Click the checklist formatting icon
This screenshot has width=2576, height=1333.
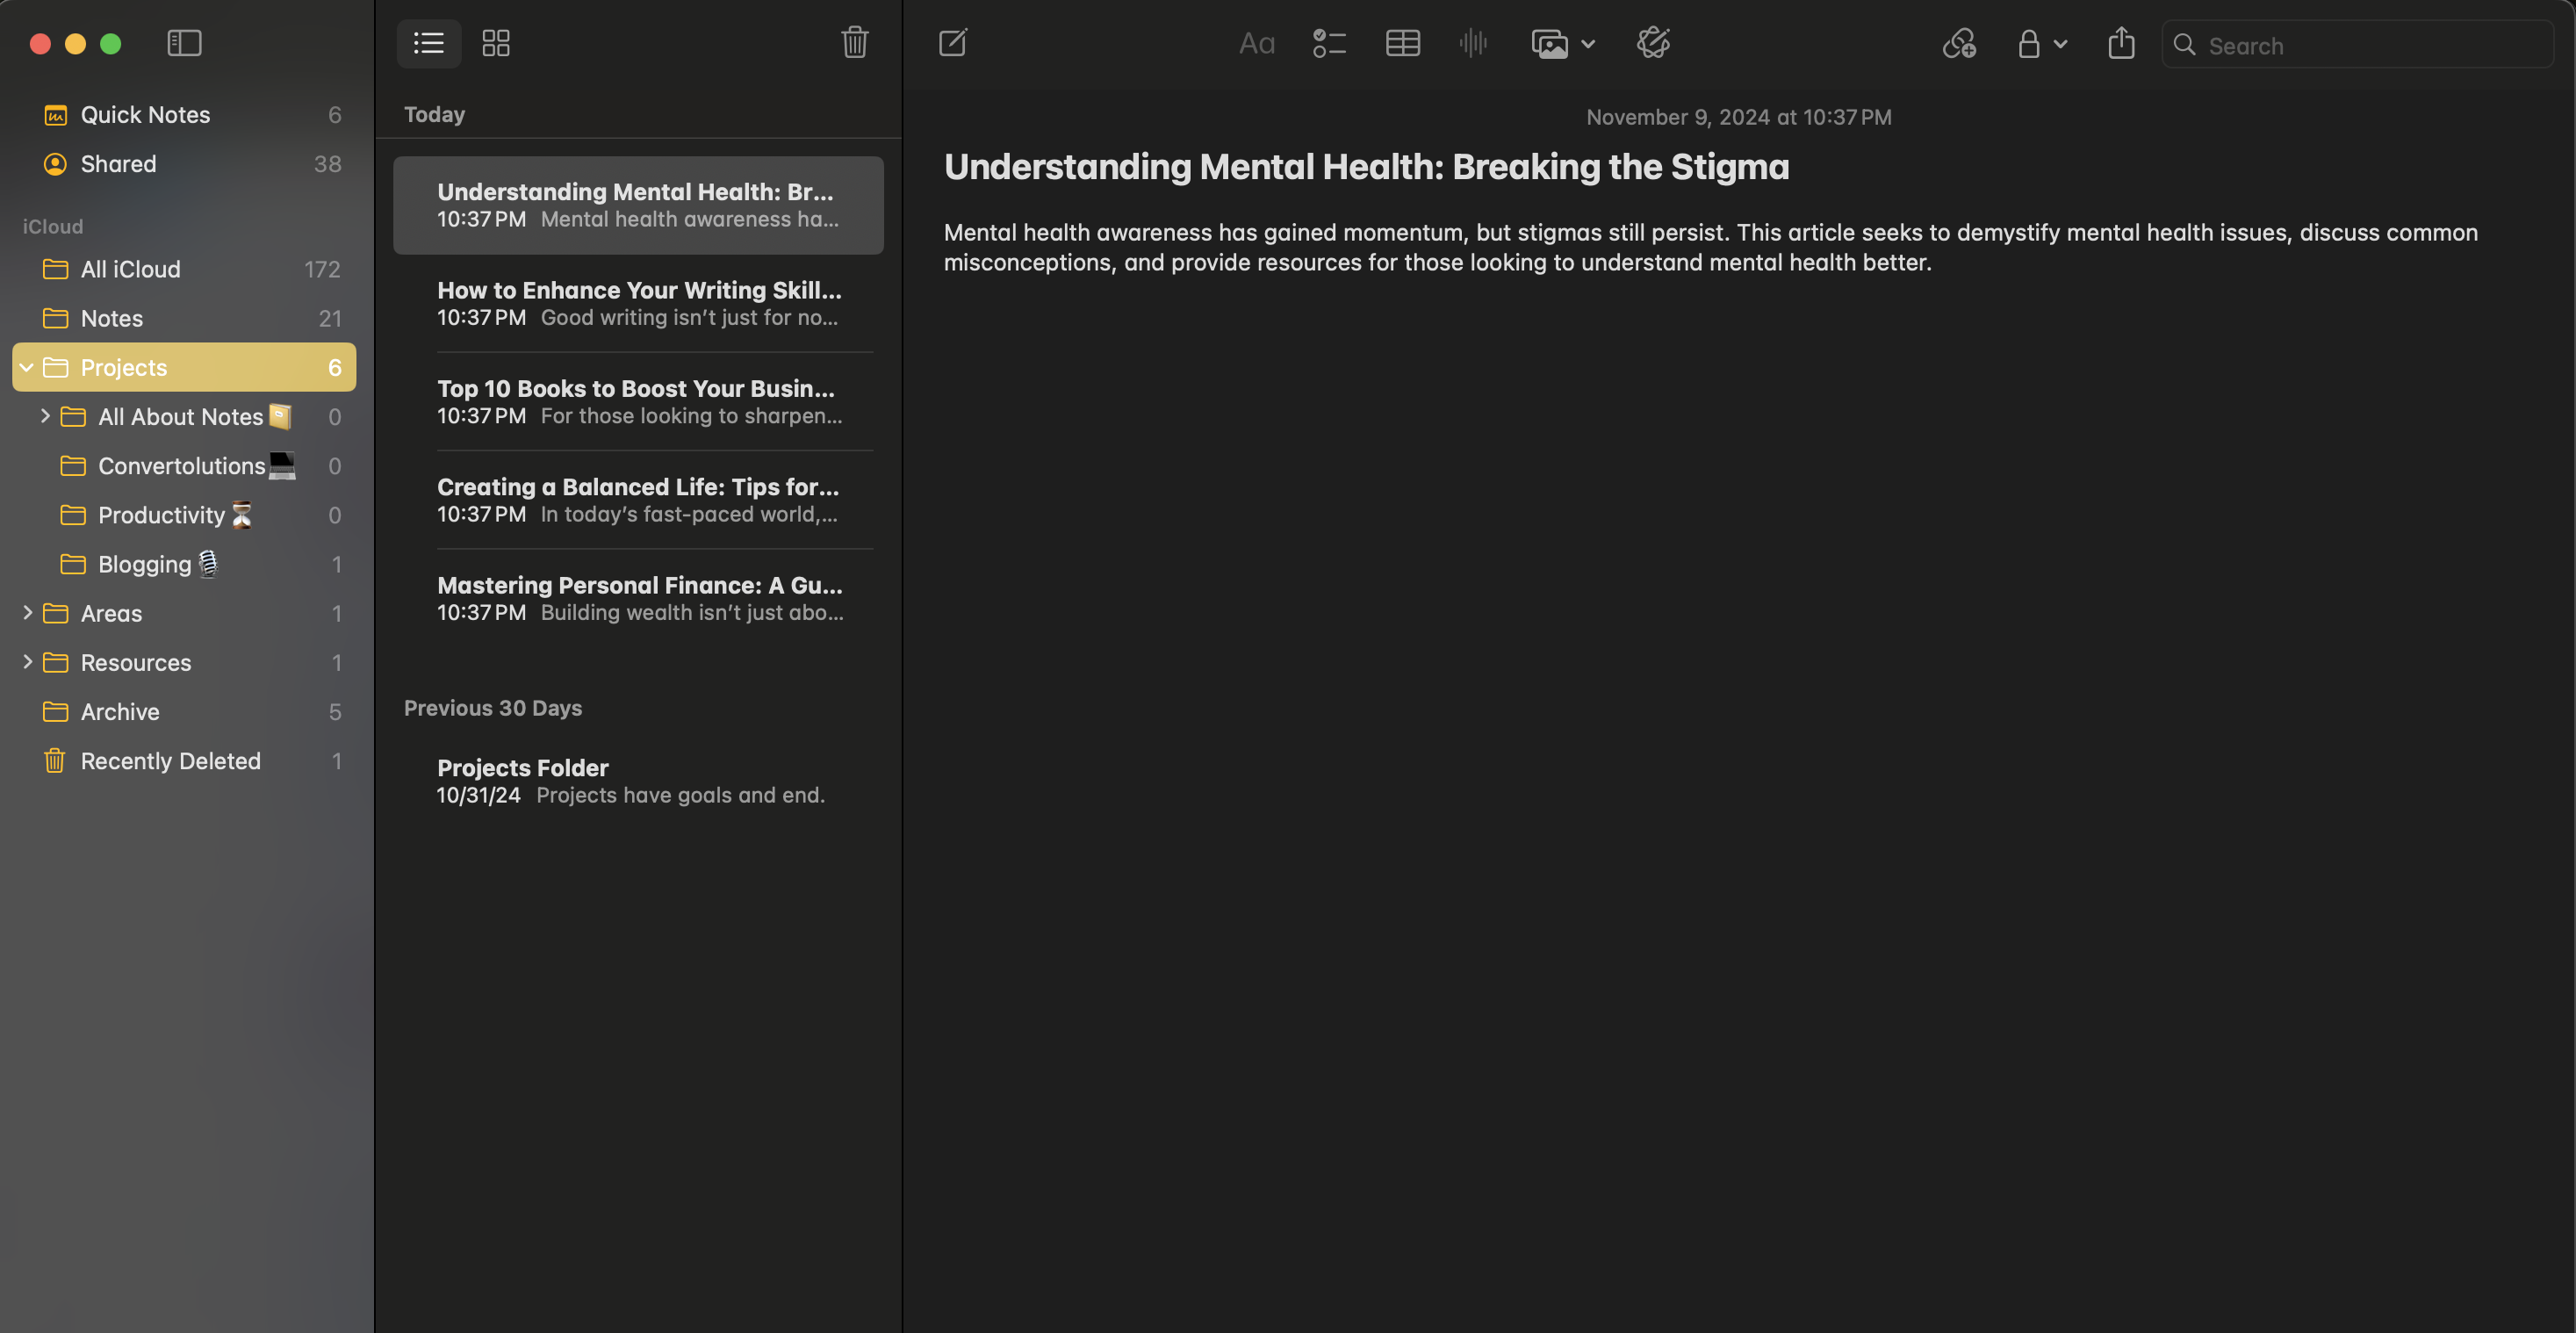(x=1328, y=42)
